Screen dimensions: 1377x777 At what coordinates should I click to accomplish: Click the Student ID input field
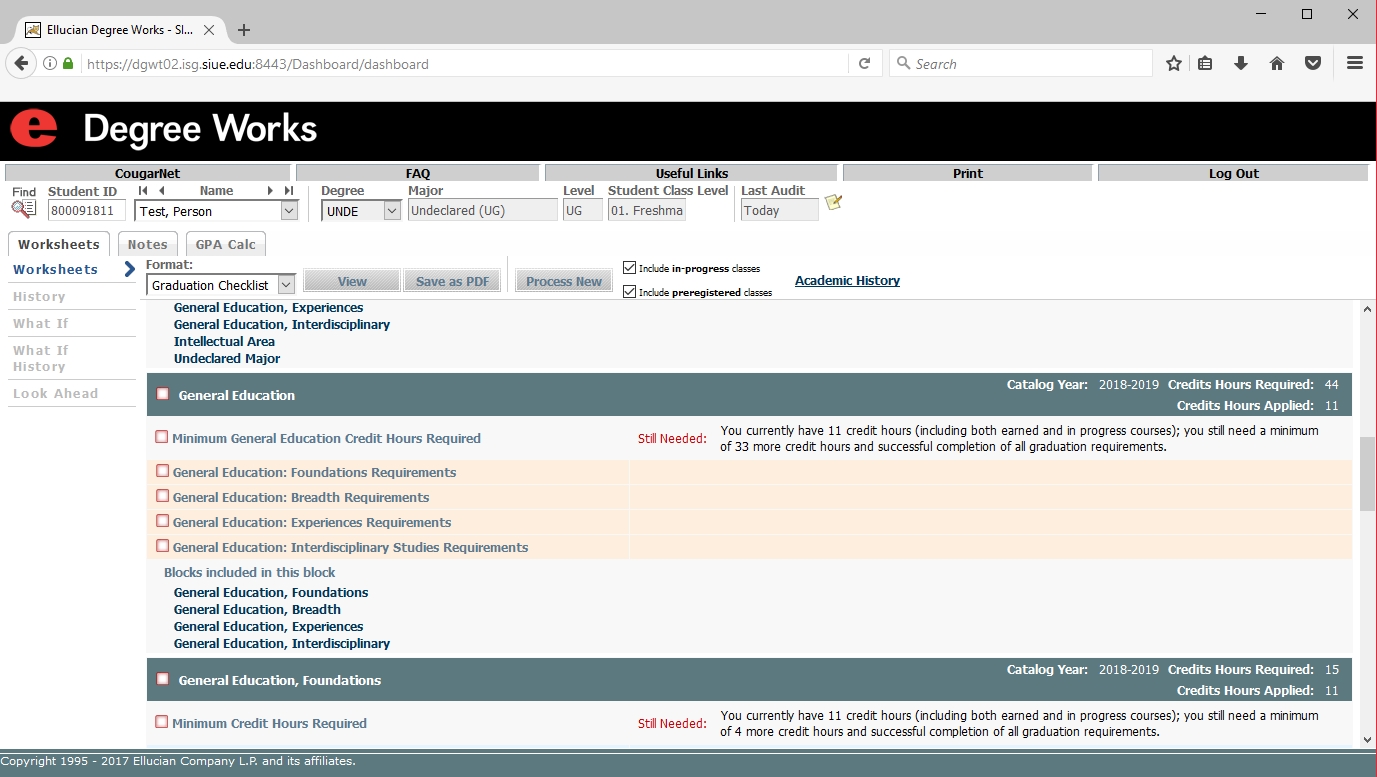[x=87, y=211]
